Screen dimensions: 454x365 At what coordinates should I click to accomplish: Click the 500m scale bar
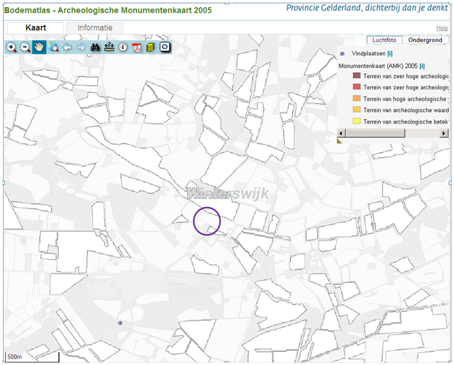click(32, 357)
